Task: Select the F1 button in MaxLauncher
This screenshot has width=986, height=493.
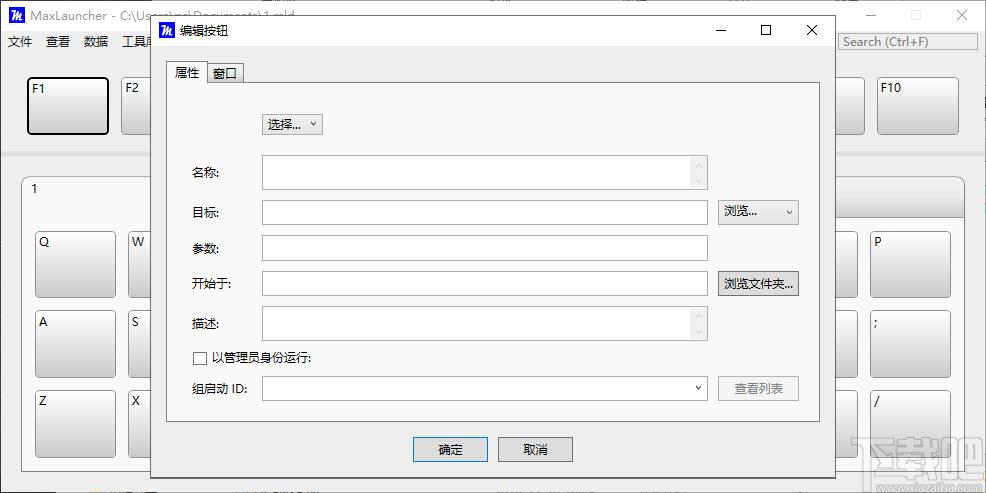Action: (x=68, y=106)
